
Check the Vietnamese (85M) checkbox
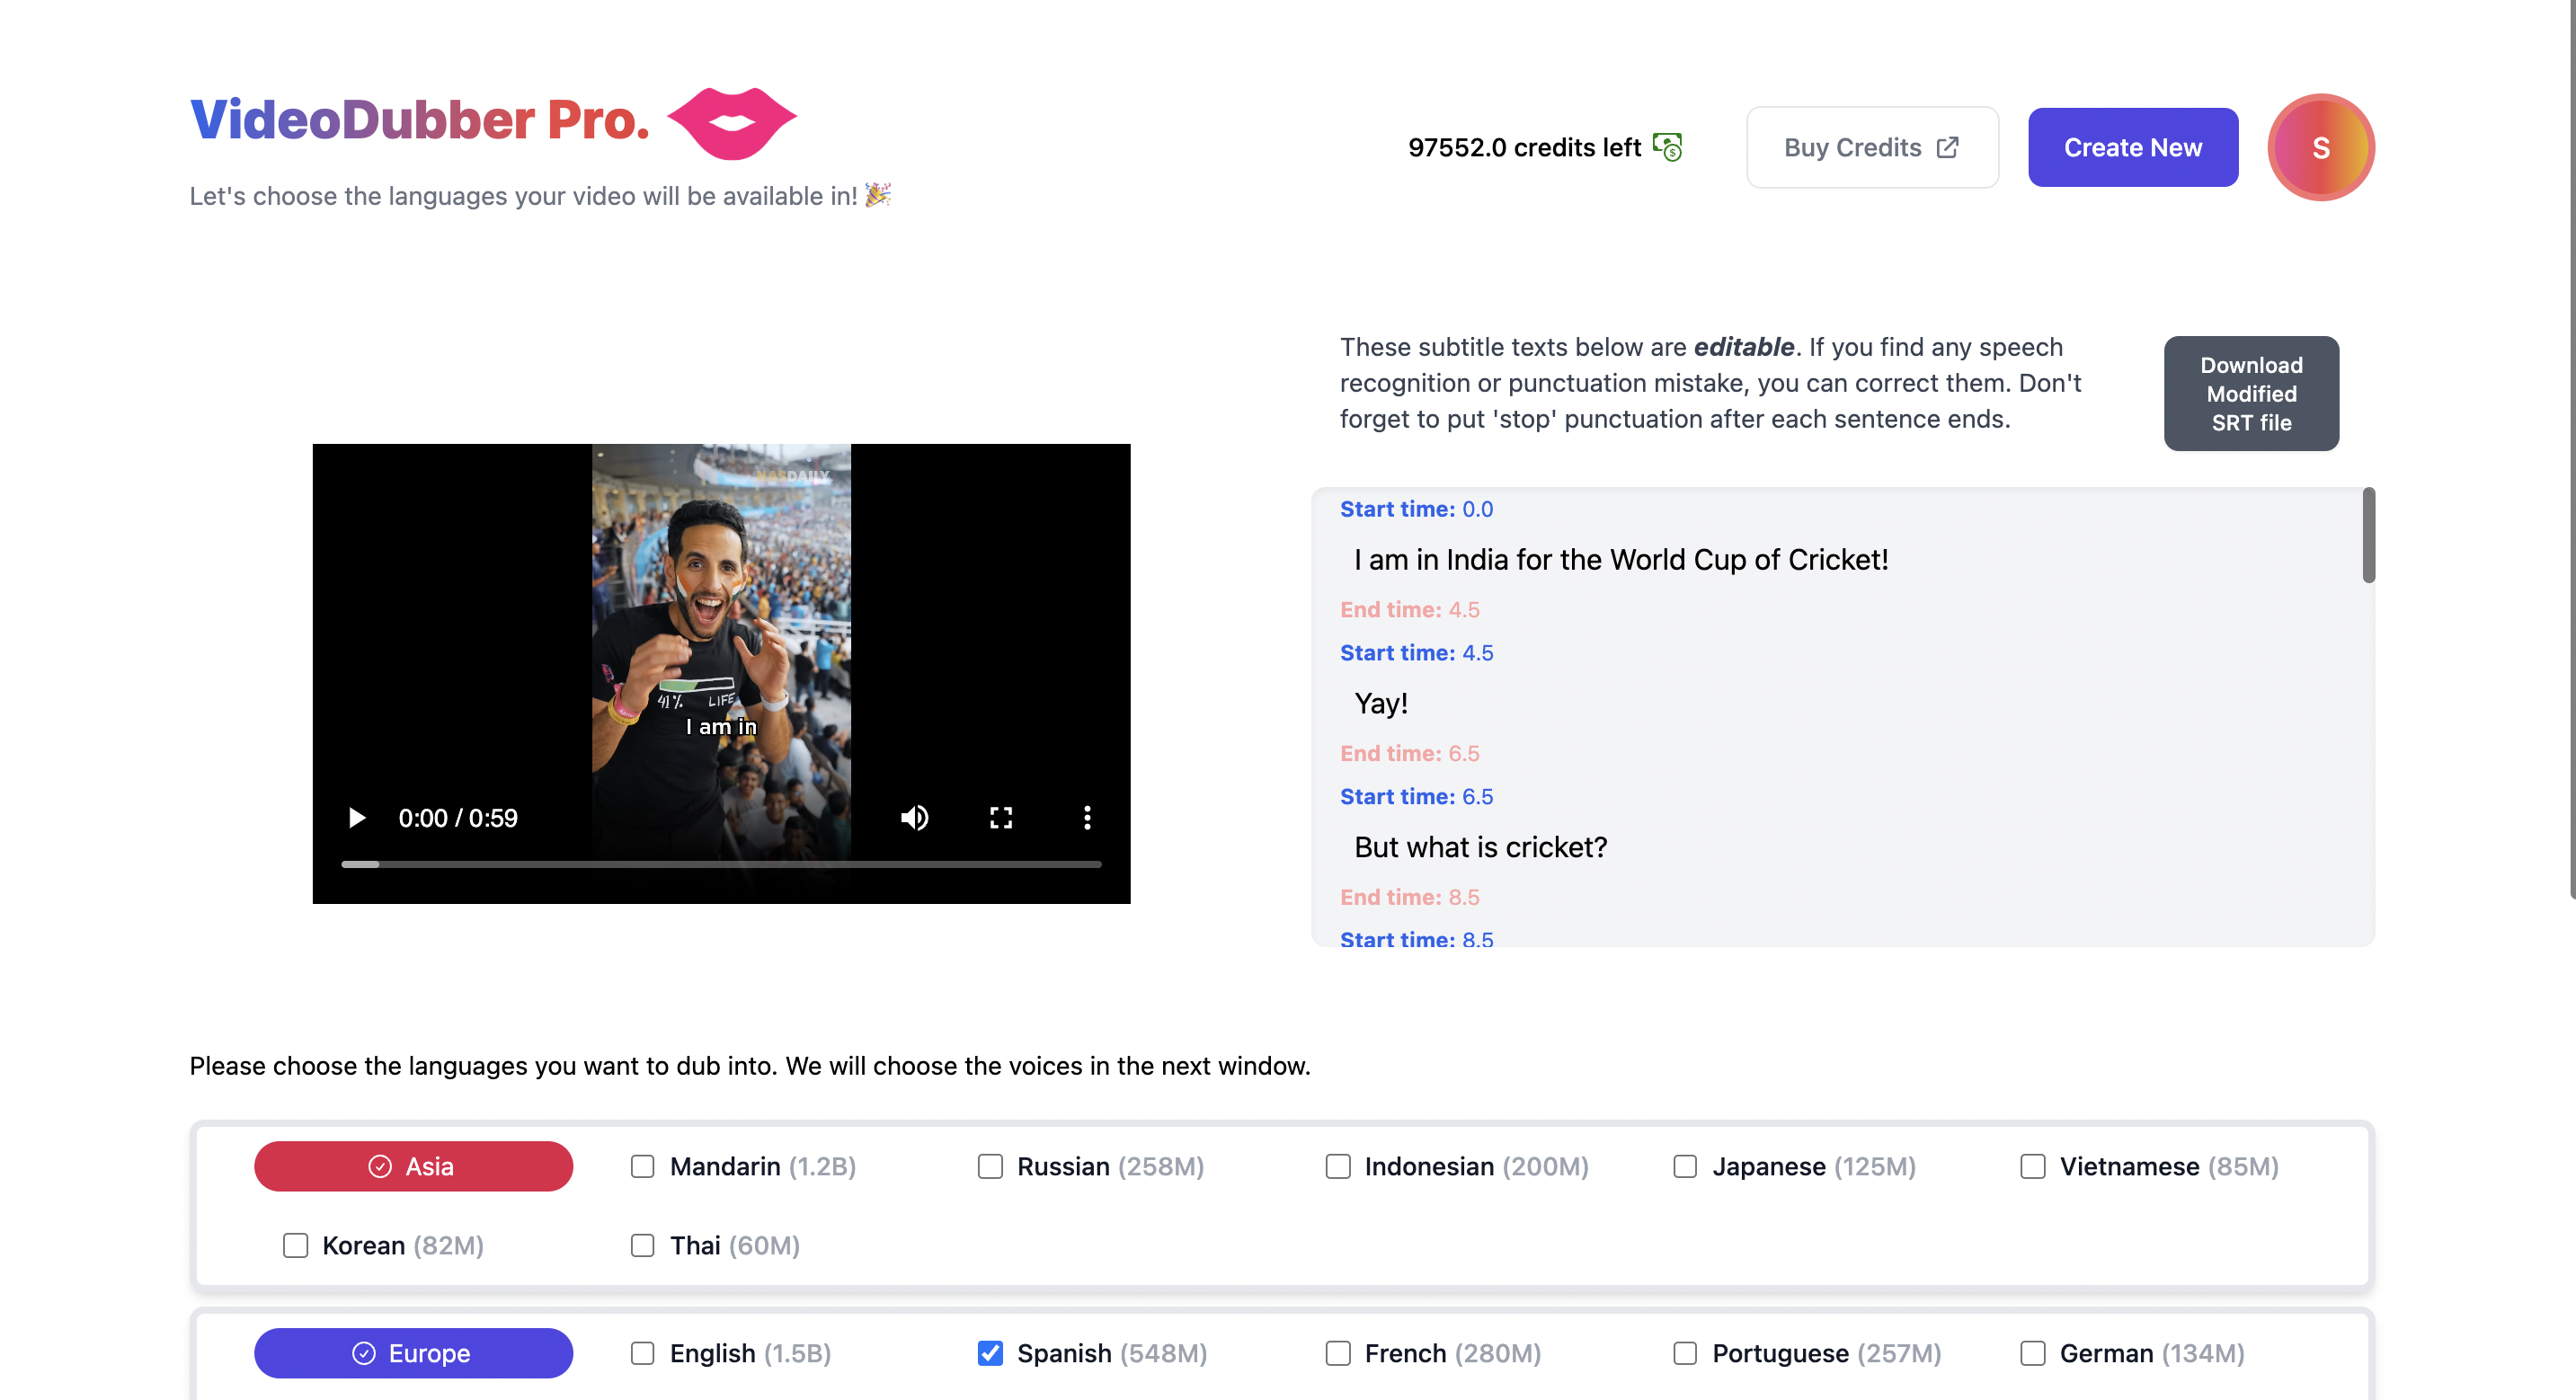pos(2032,1166)
